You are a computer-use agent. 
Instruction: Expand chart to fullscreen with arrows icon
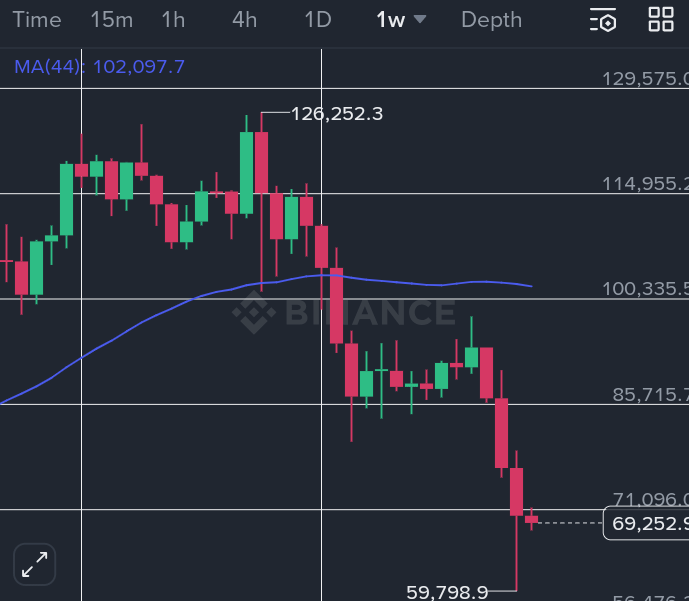pyautogui.click(x=34, y=564)
